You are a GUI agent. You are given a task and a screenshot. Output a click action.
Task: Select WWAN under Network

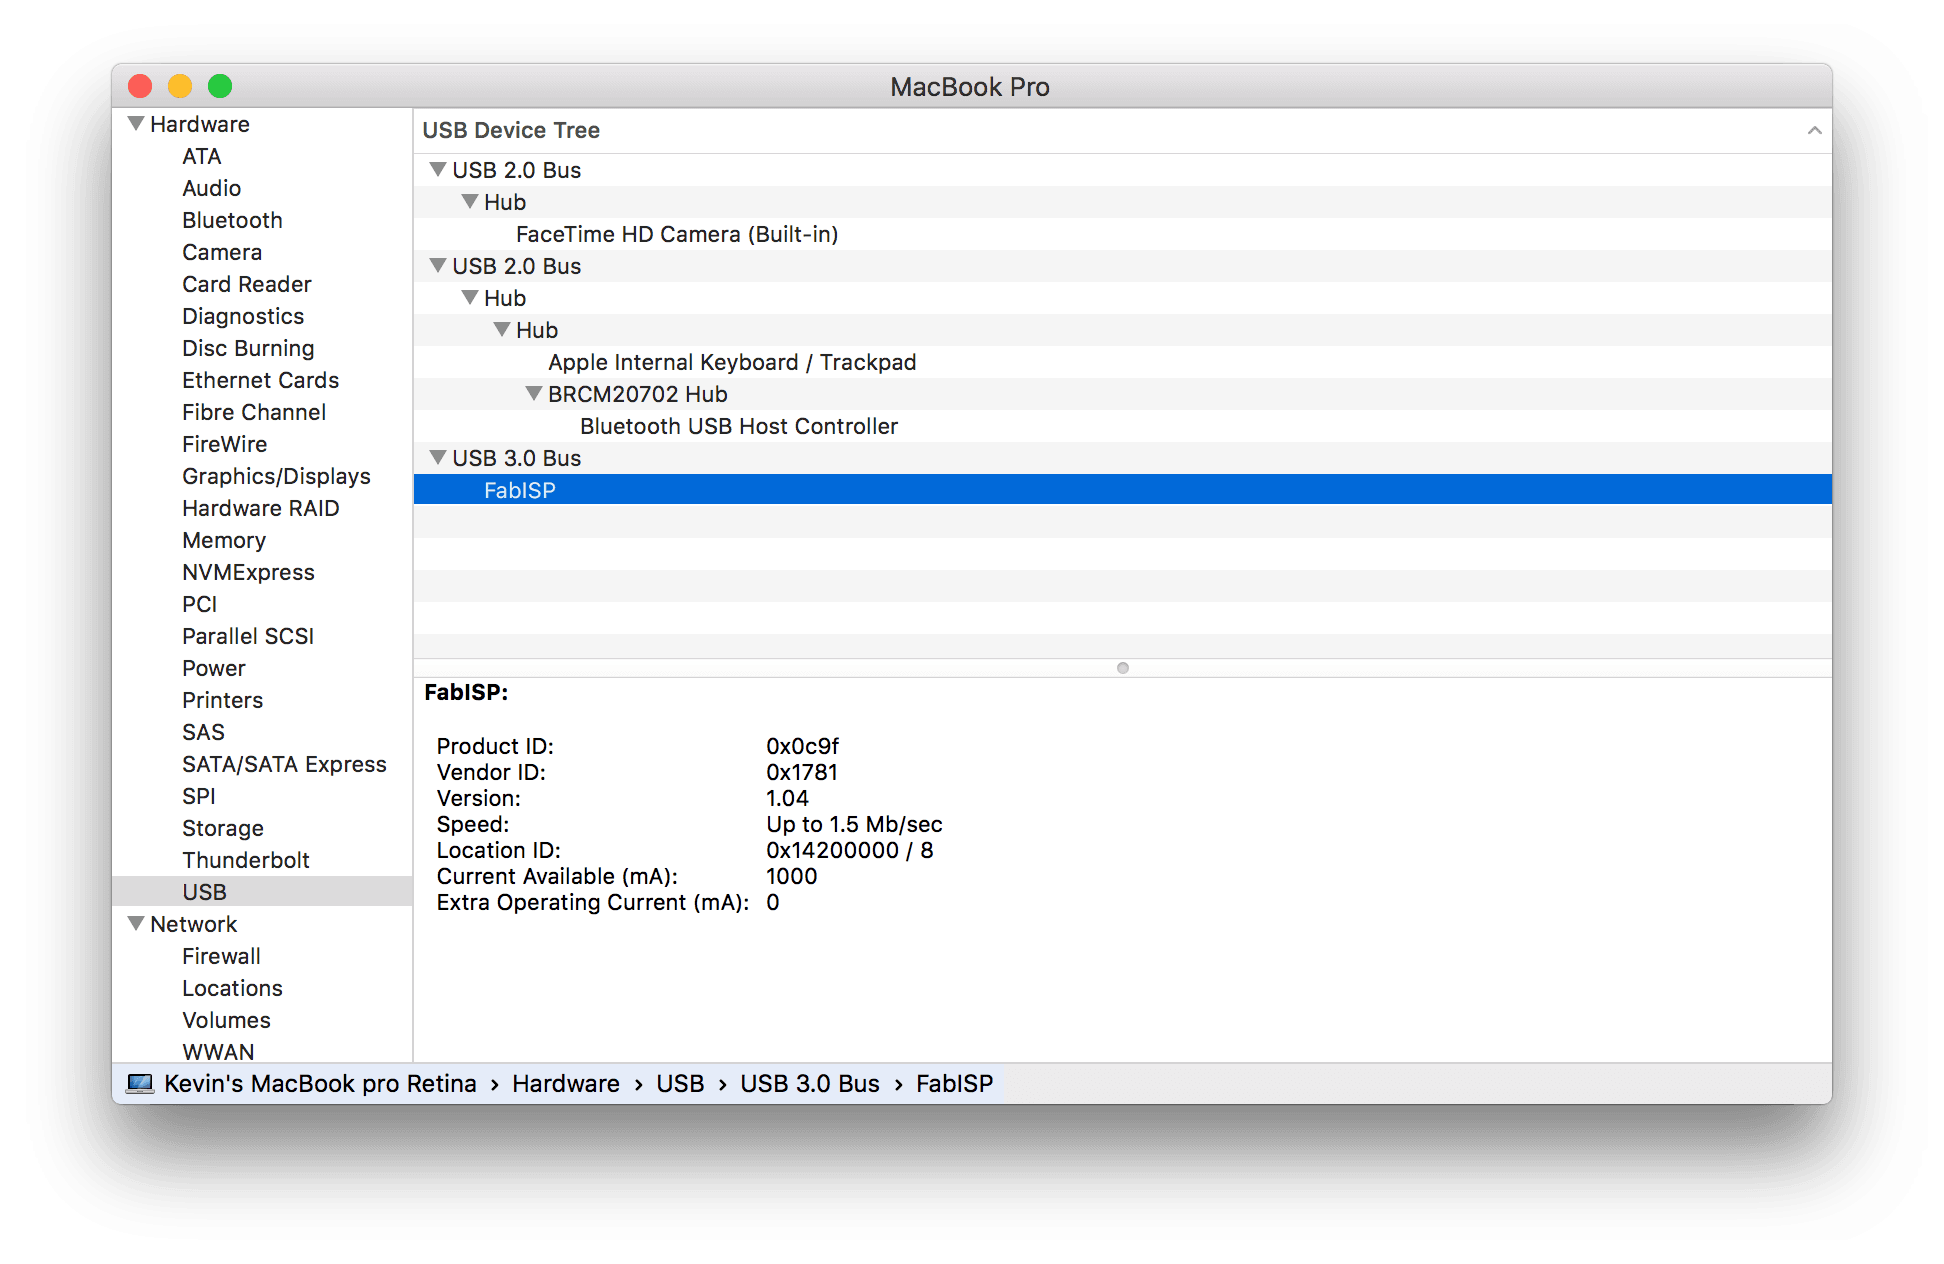point(218,1052)
